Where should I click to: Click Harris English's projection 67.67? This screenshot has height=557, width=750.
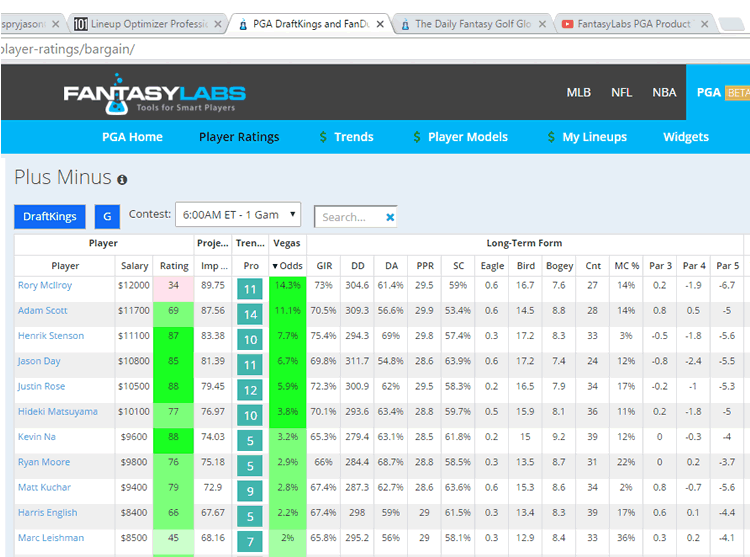point(213,513)
